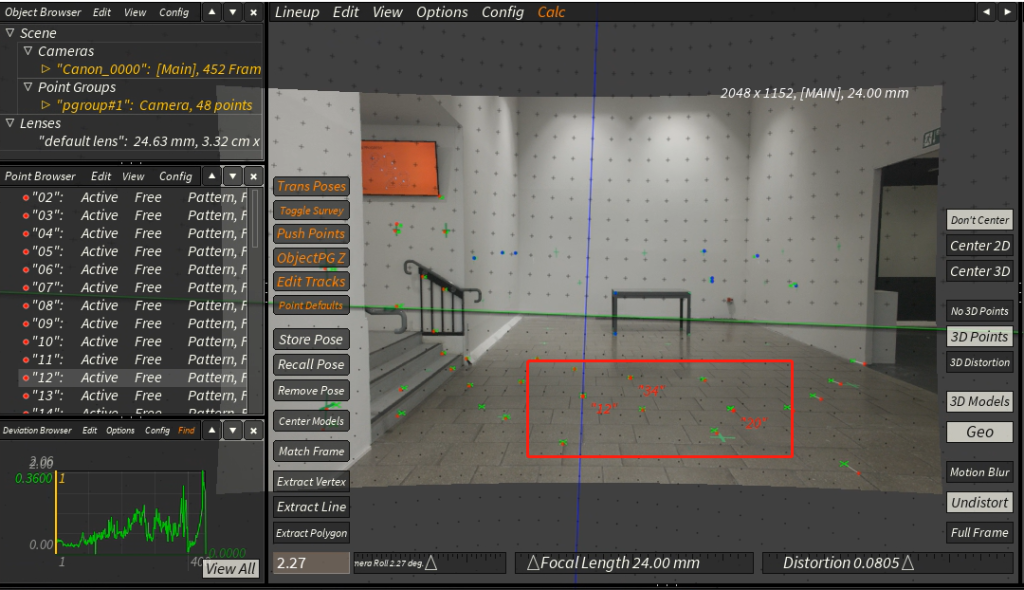The height and width of the screenshot is (590, 1024).
Task: Toggle the 3D Models display
Action: [980, 402]
